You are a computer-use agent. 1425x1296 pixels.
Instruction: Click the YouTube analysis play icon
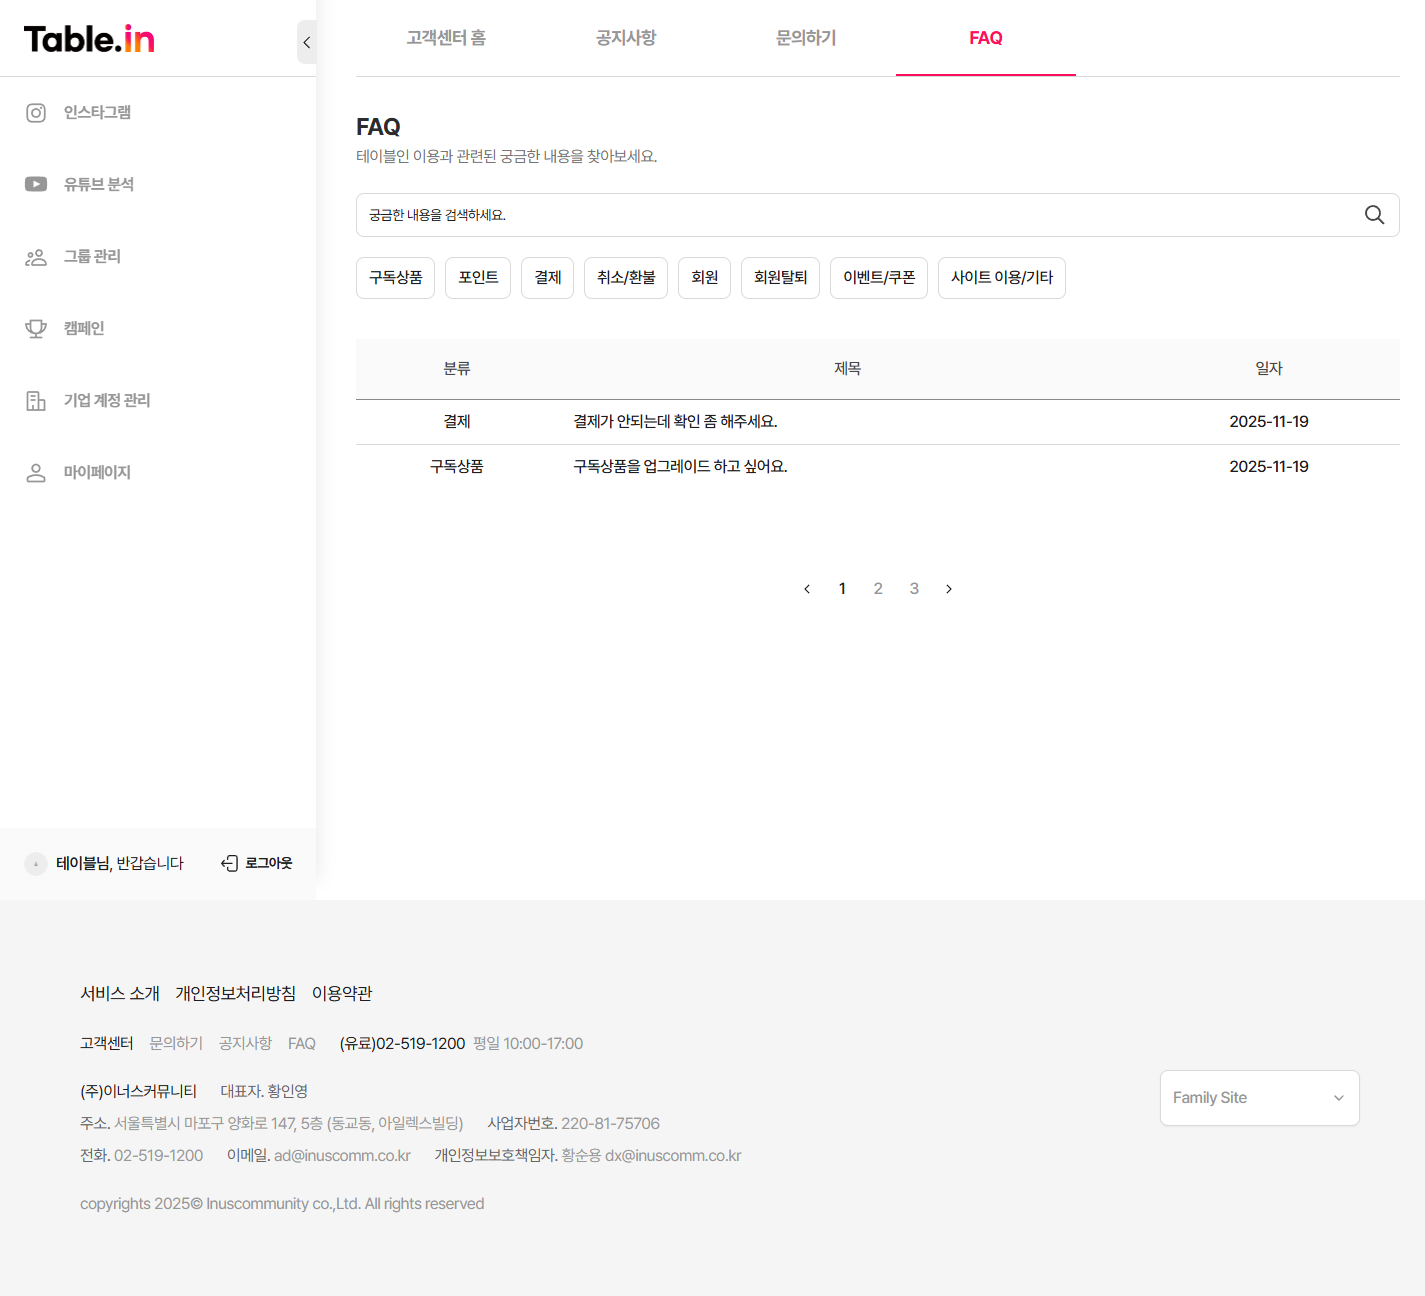36,184
